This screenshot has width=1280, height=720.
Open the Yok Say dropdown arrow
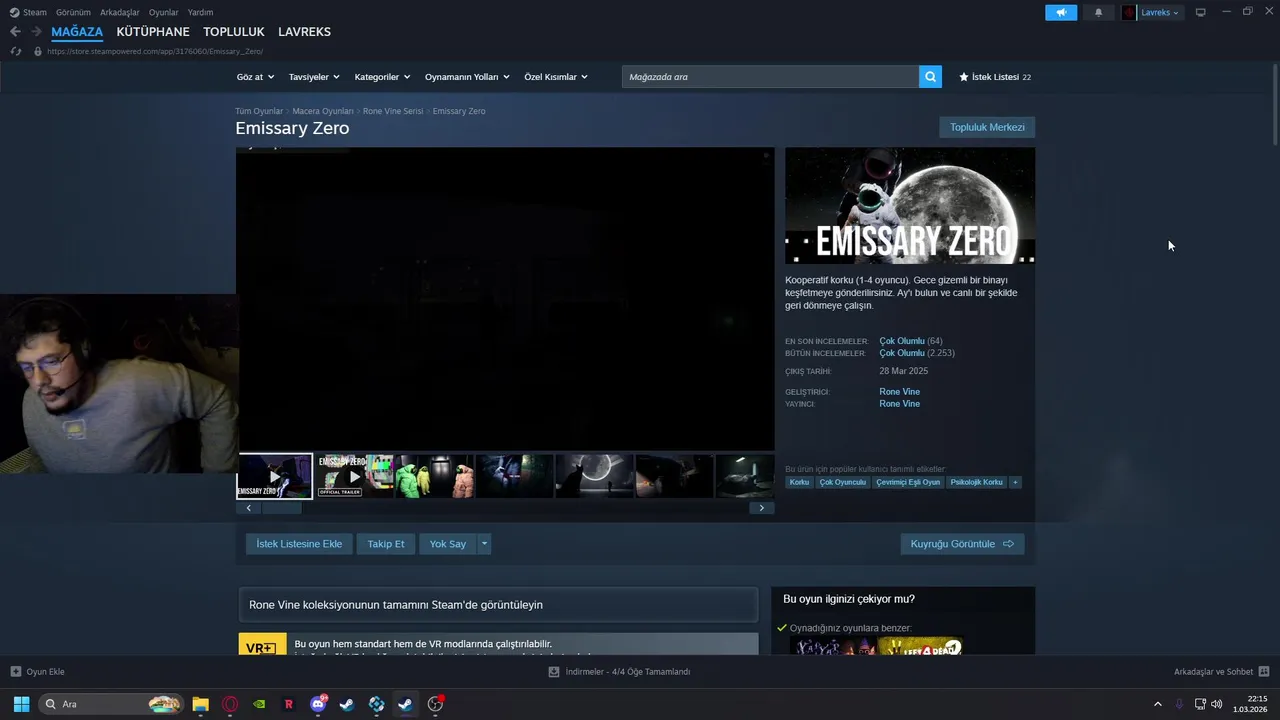(484, 544)
